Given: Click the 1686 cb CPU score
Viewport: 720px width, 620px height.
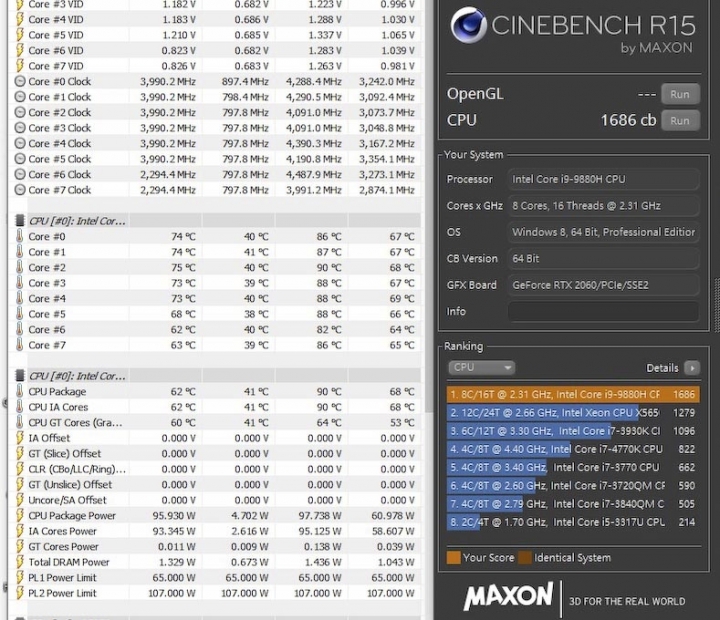Looking at the screenshot, I should pyautogui.click(x=628, y=120).
